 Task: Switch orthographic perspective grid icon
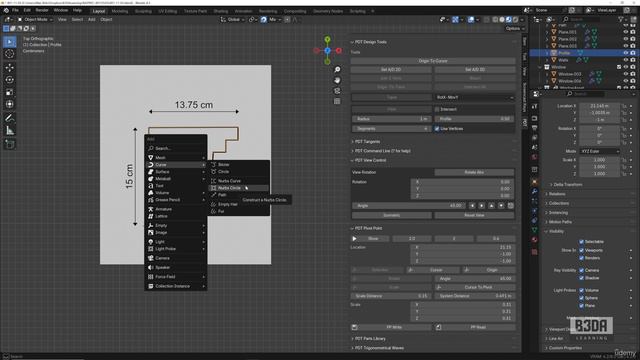click(x=337, y=101)
